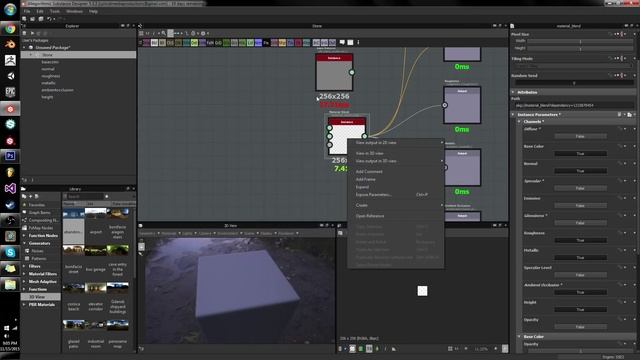
Task: Select 3D View category in Library
Action: click(x=41, y=297)
